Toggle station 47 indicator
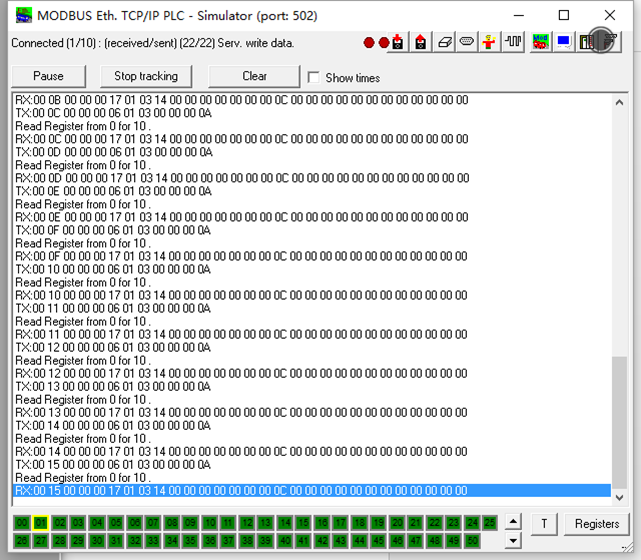 [416, 541]
